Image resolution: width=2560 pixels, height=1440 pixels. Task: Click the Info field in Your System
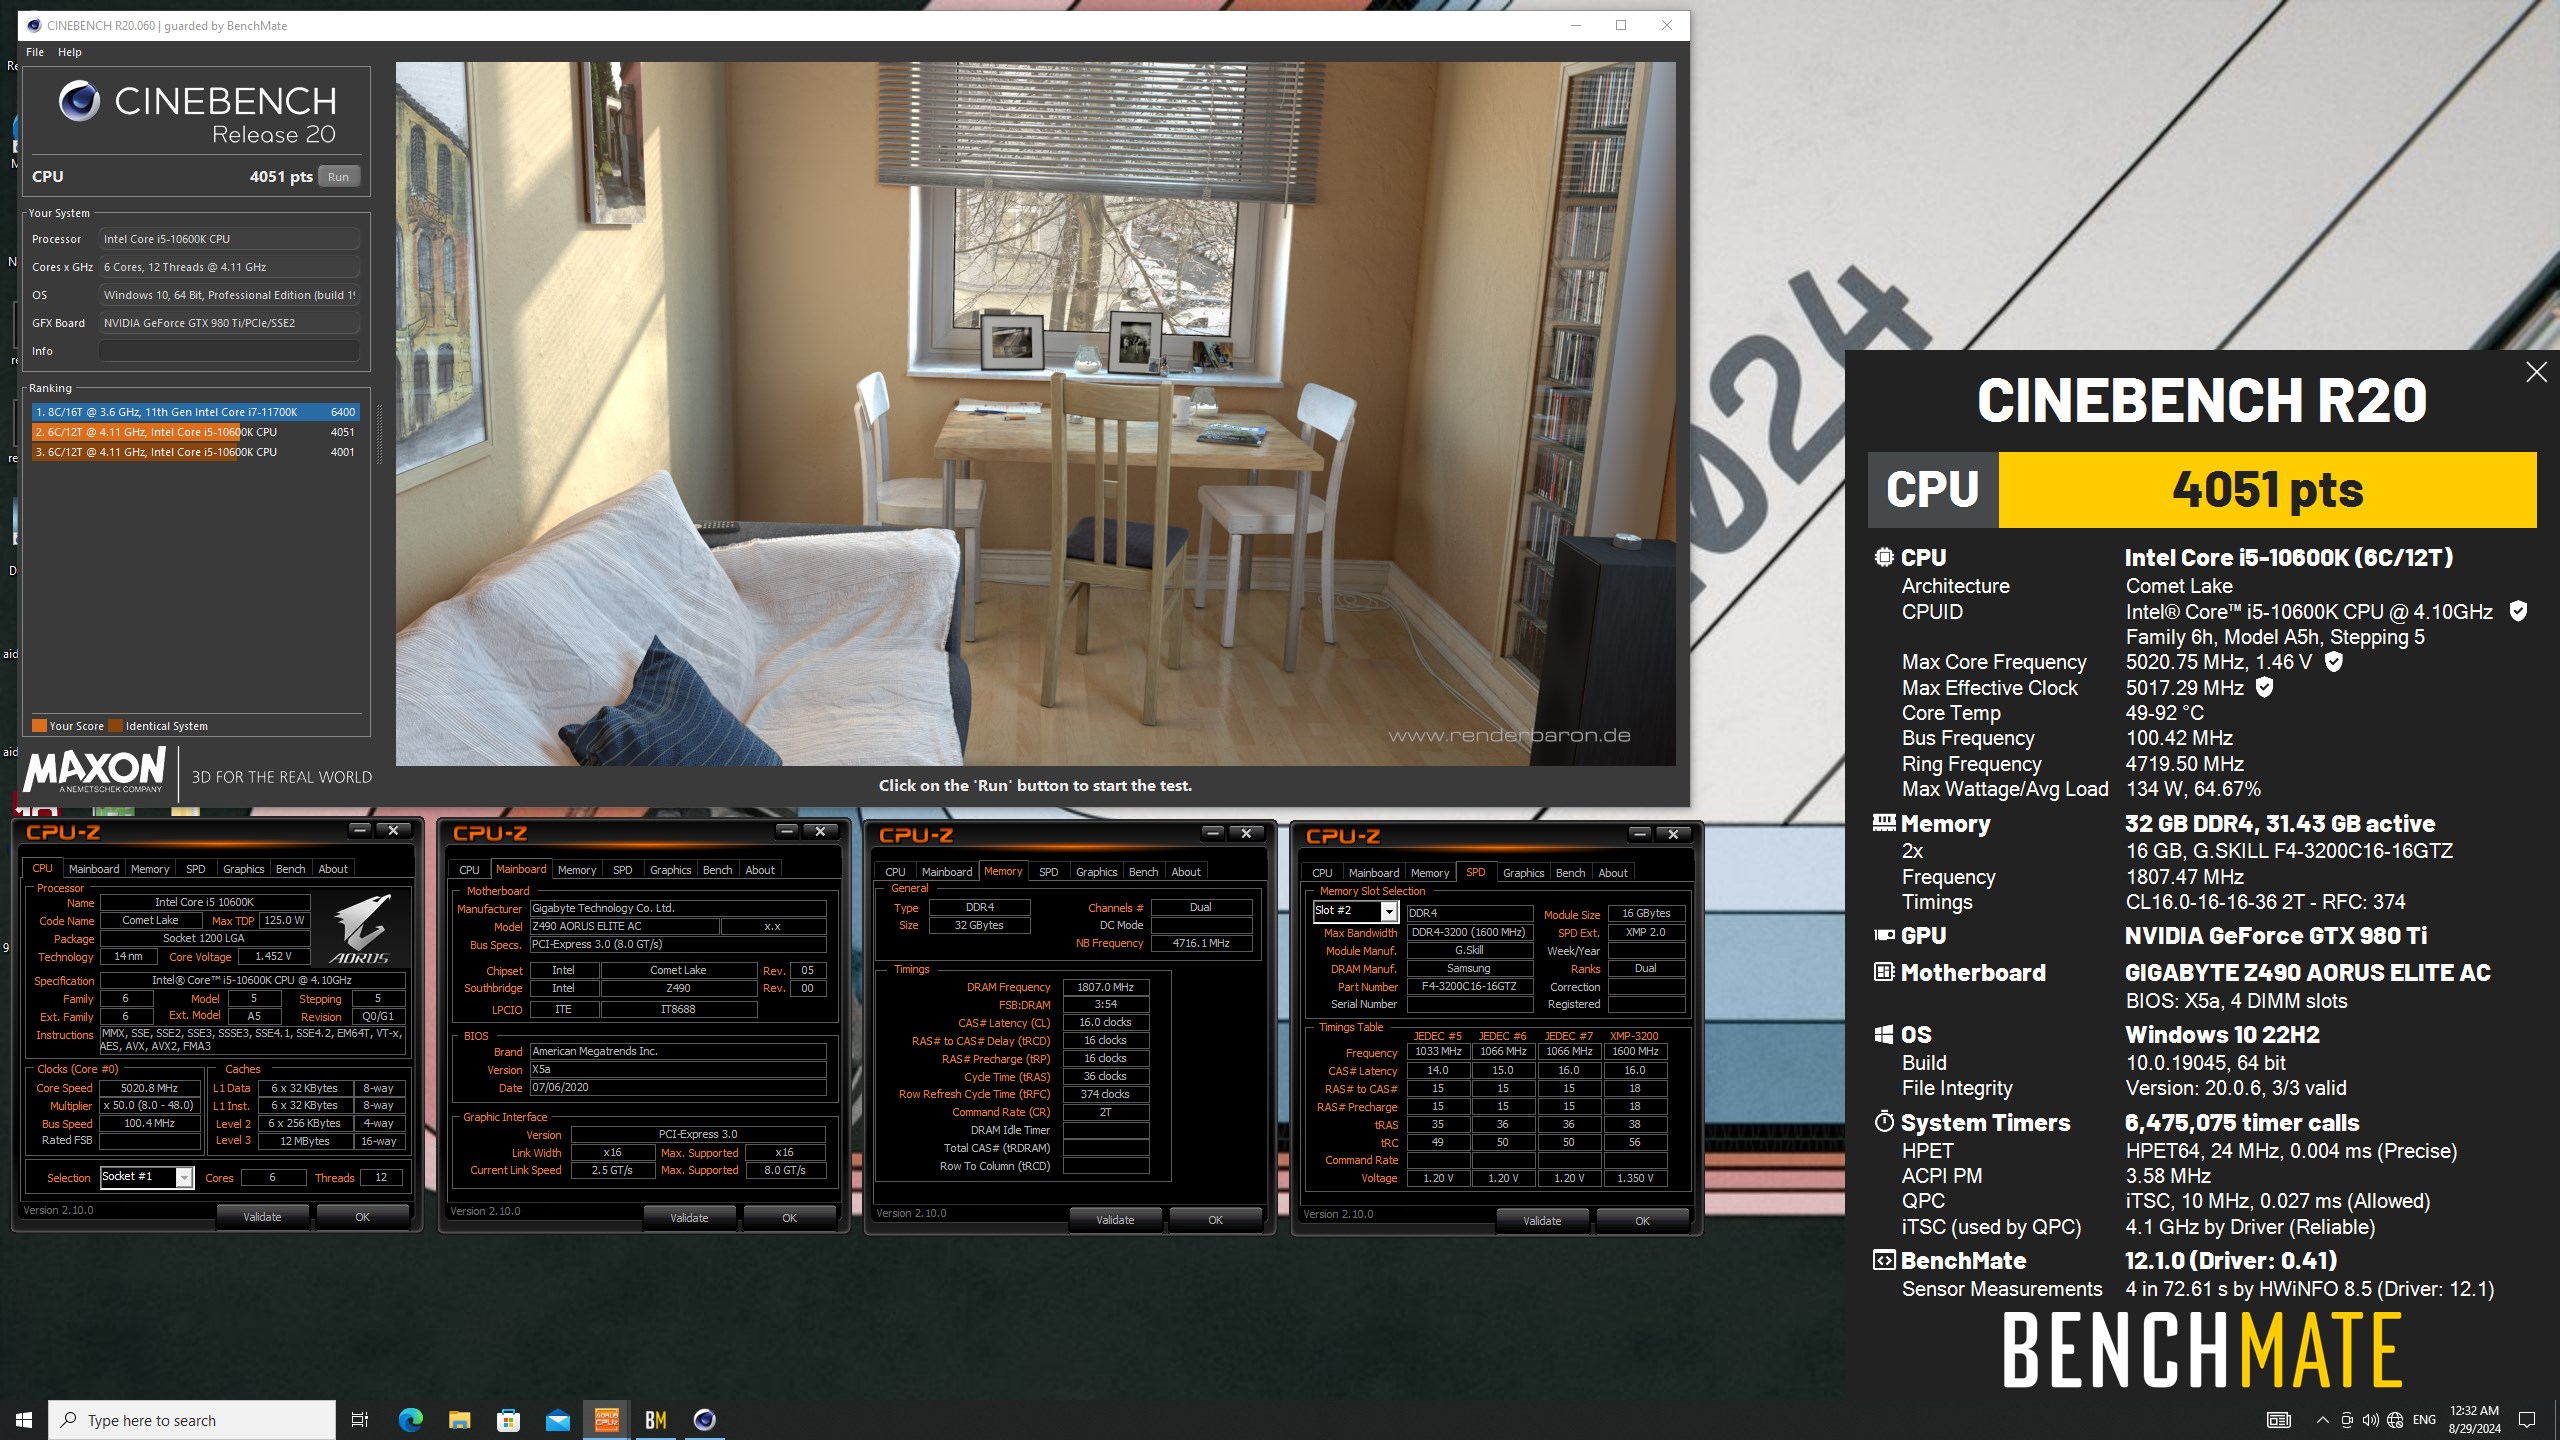coord(229,351)
